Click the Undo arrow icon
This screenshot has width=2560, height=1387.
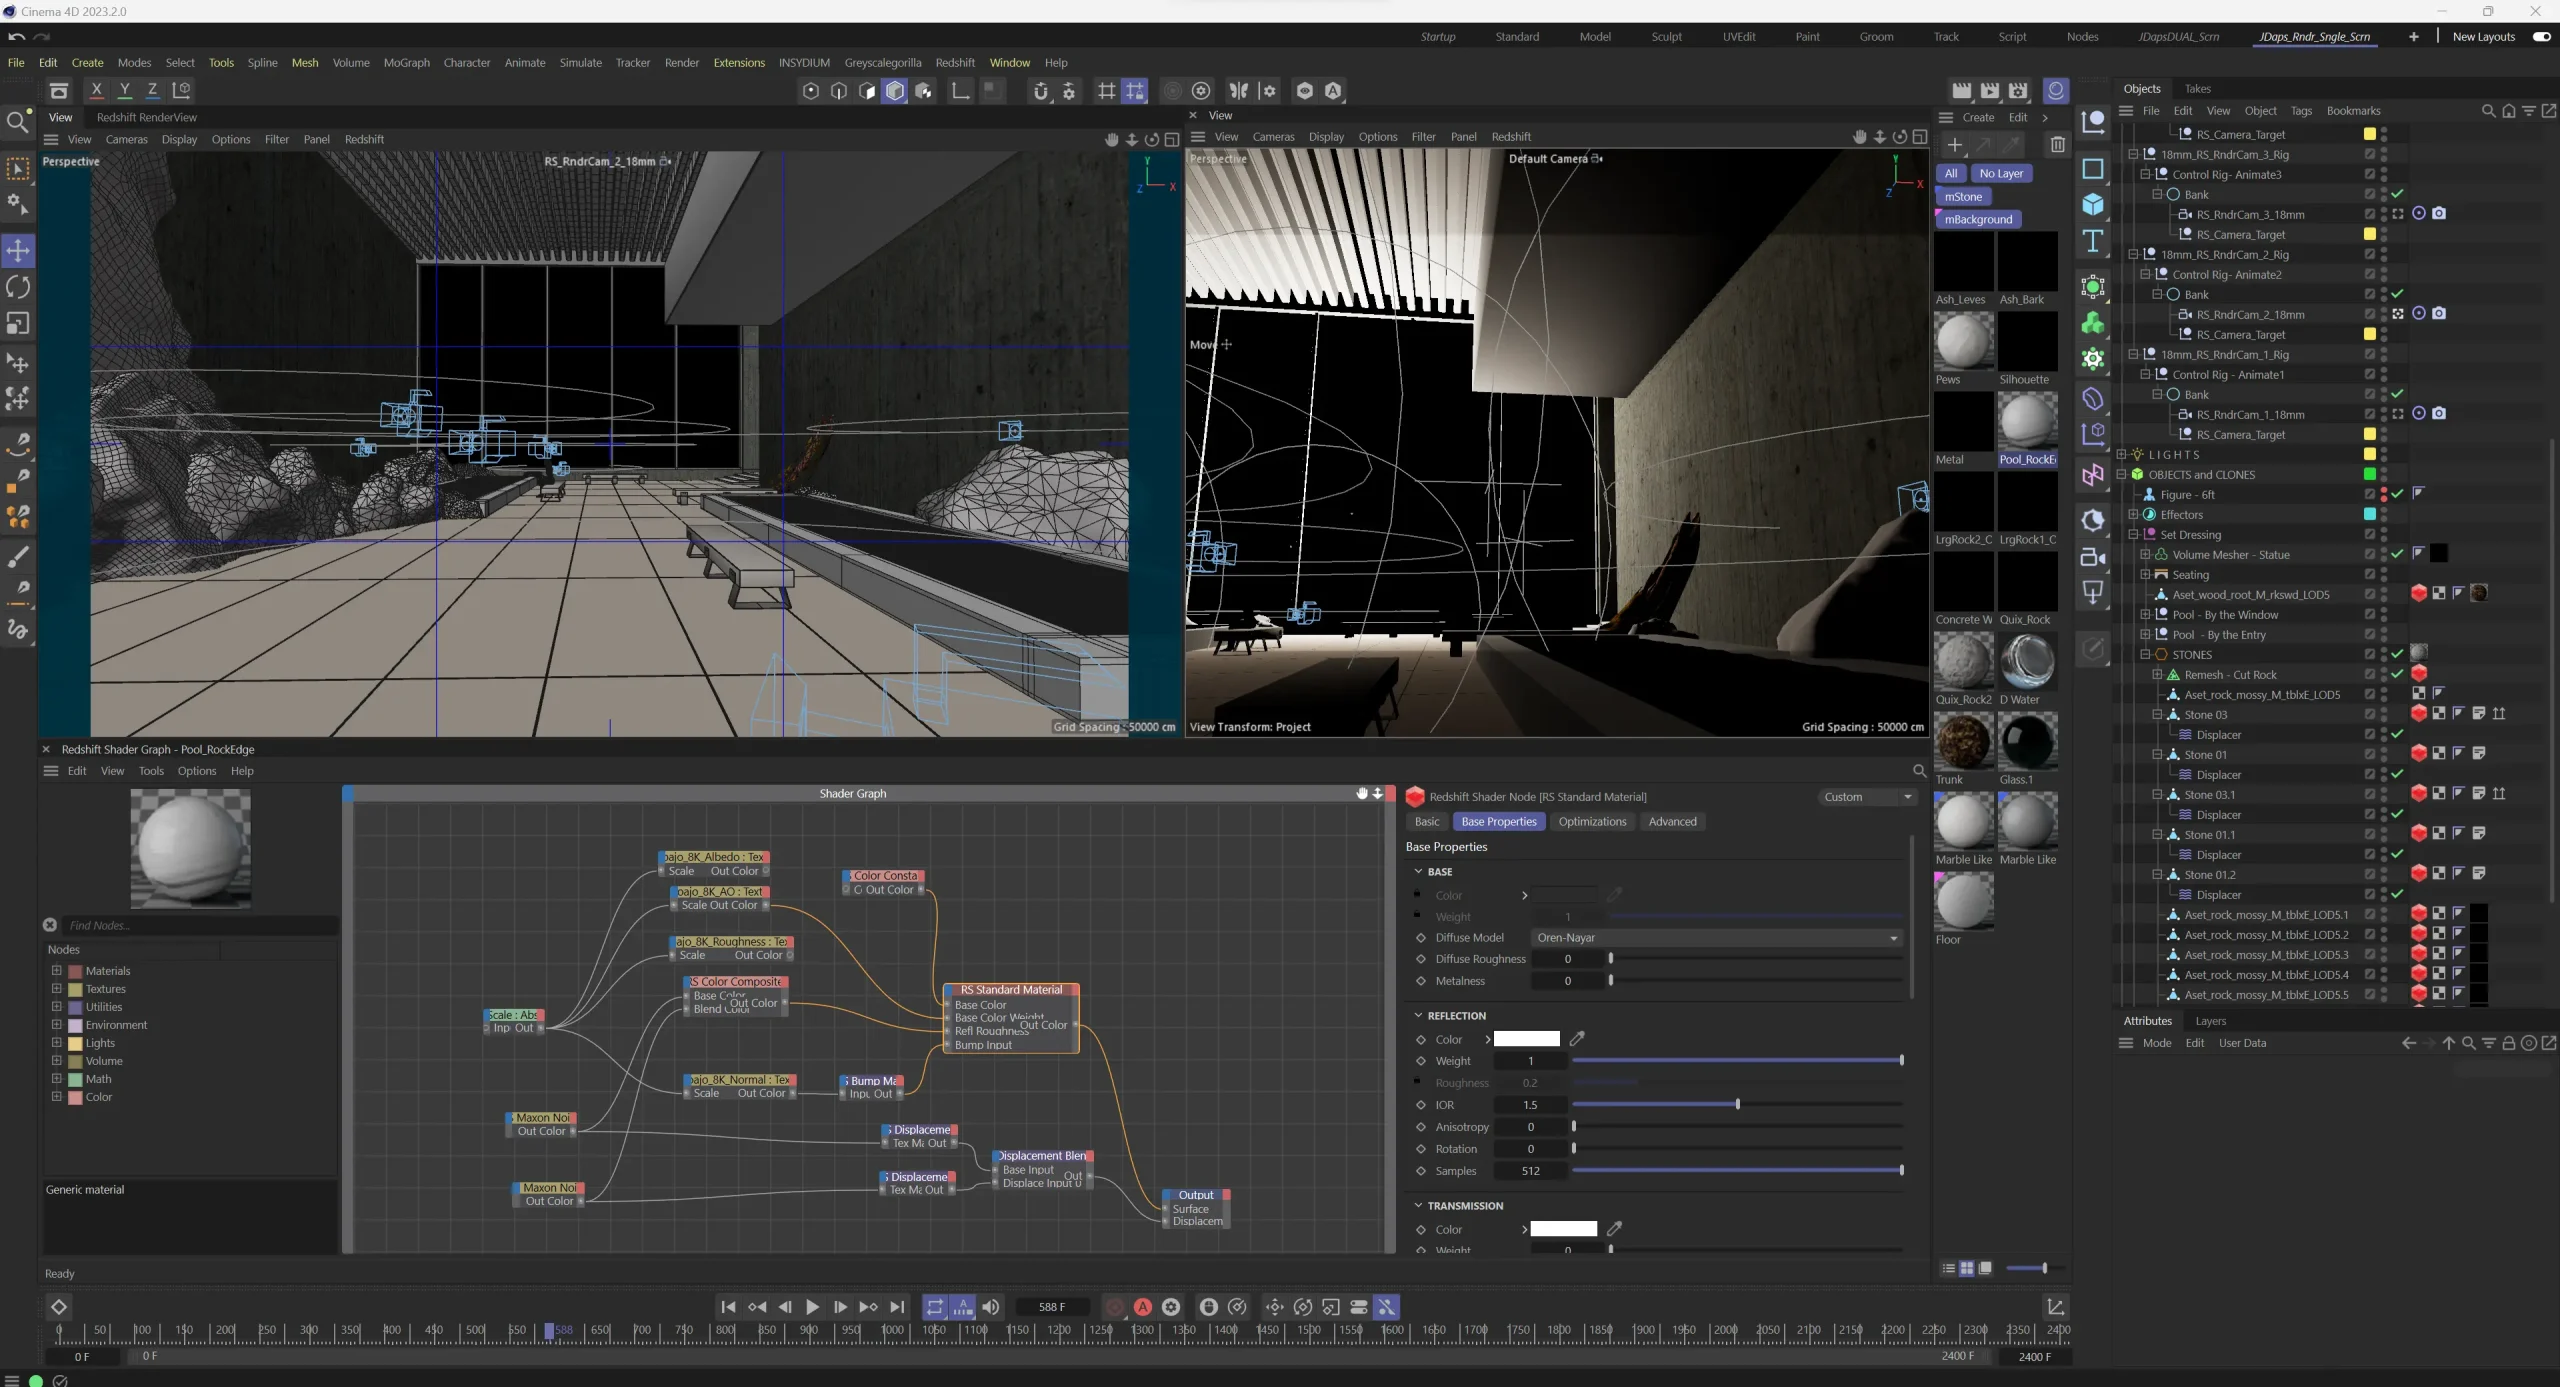tap(16, 37)
